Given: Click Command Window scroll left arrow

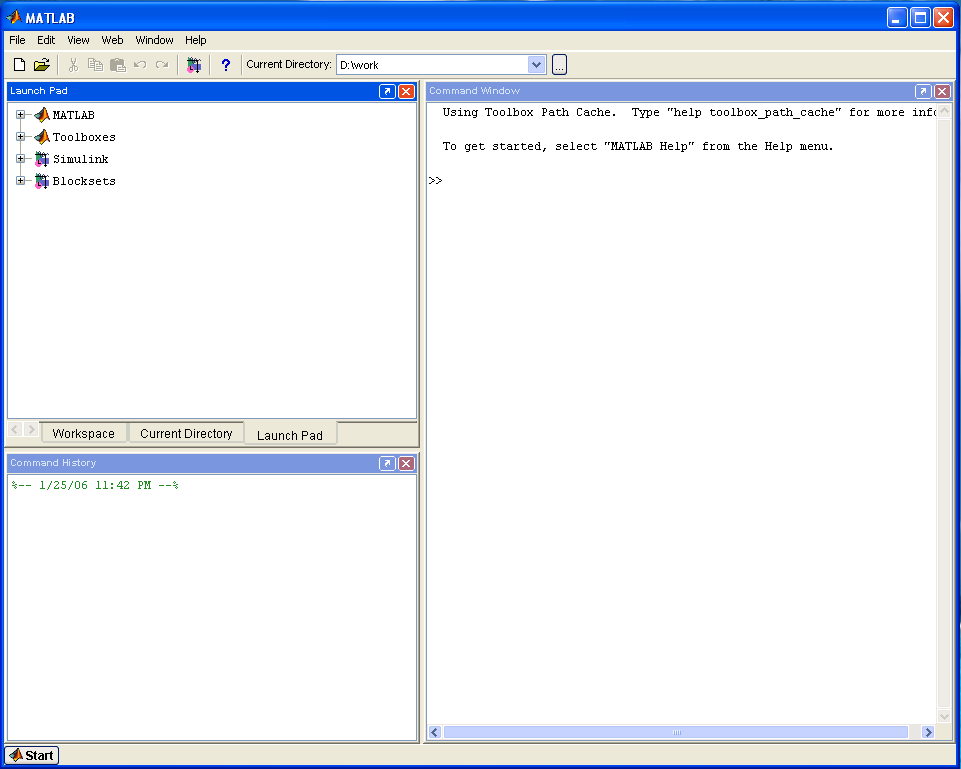Looking at the screenshot, I should tap(435, 732).
